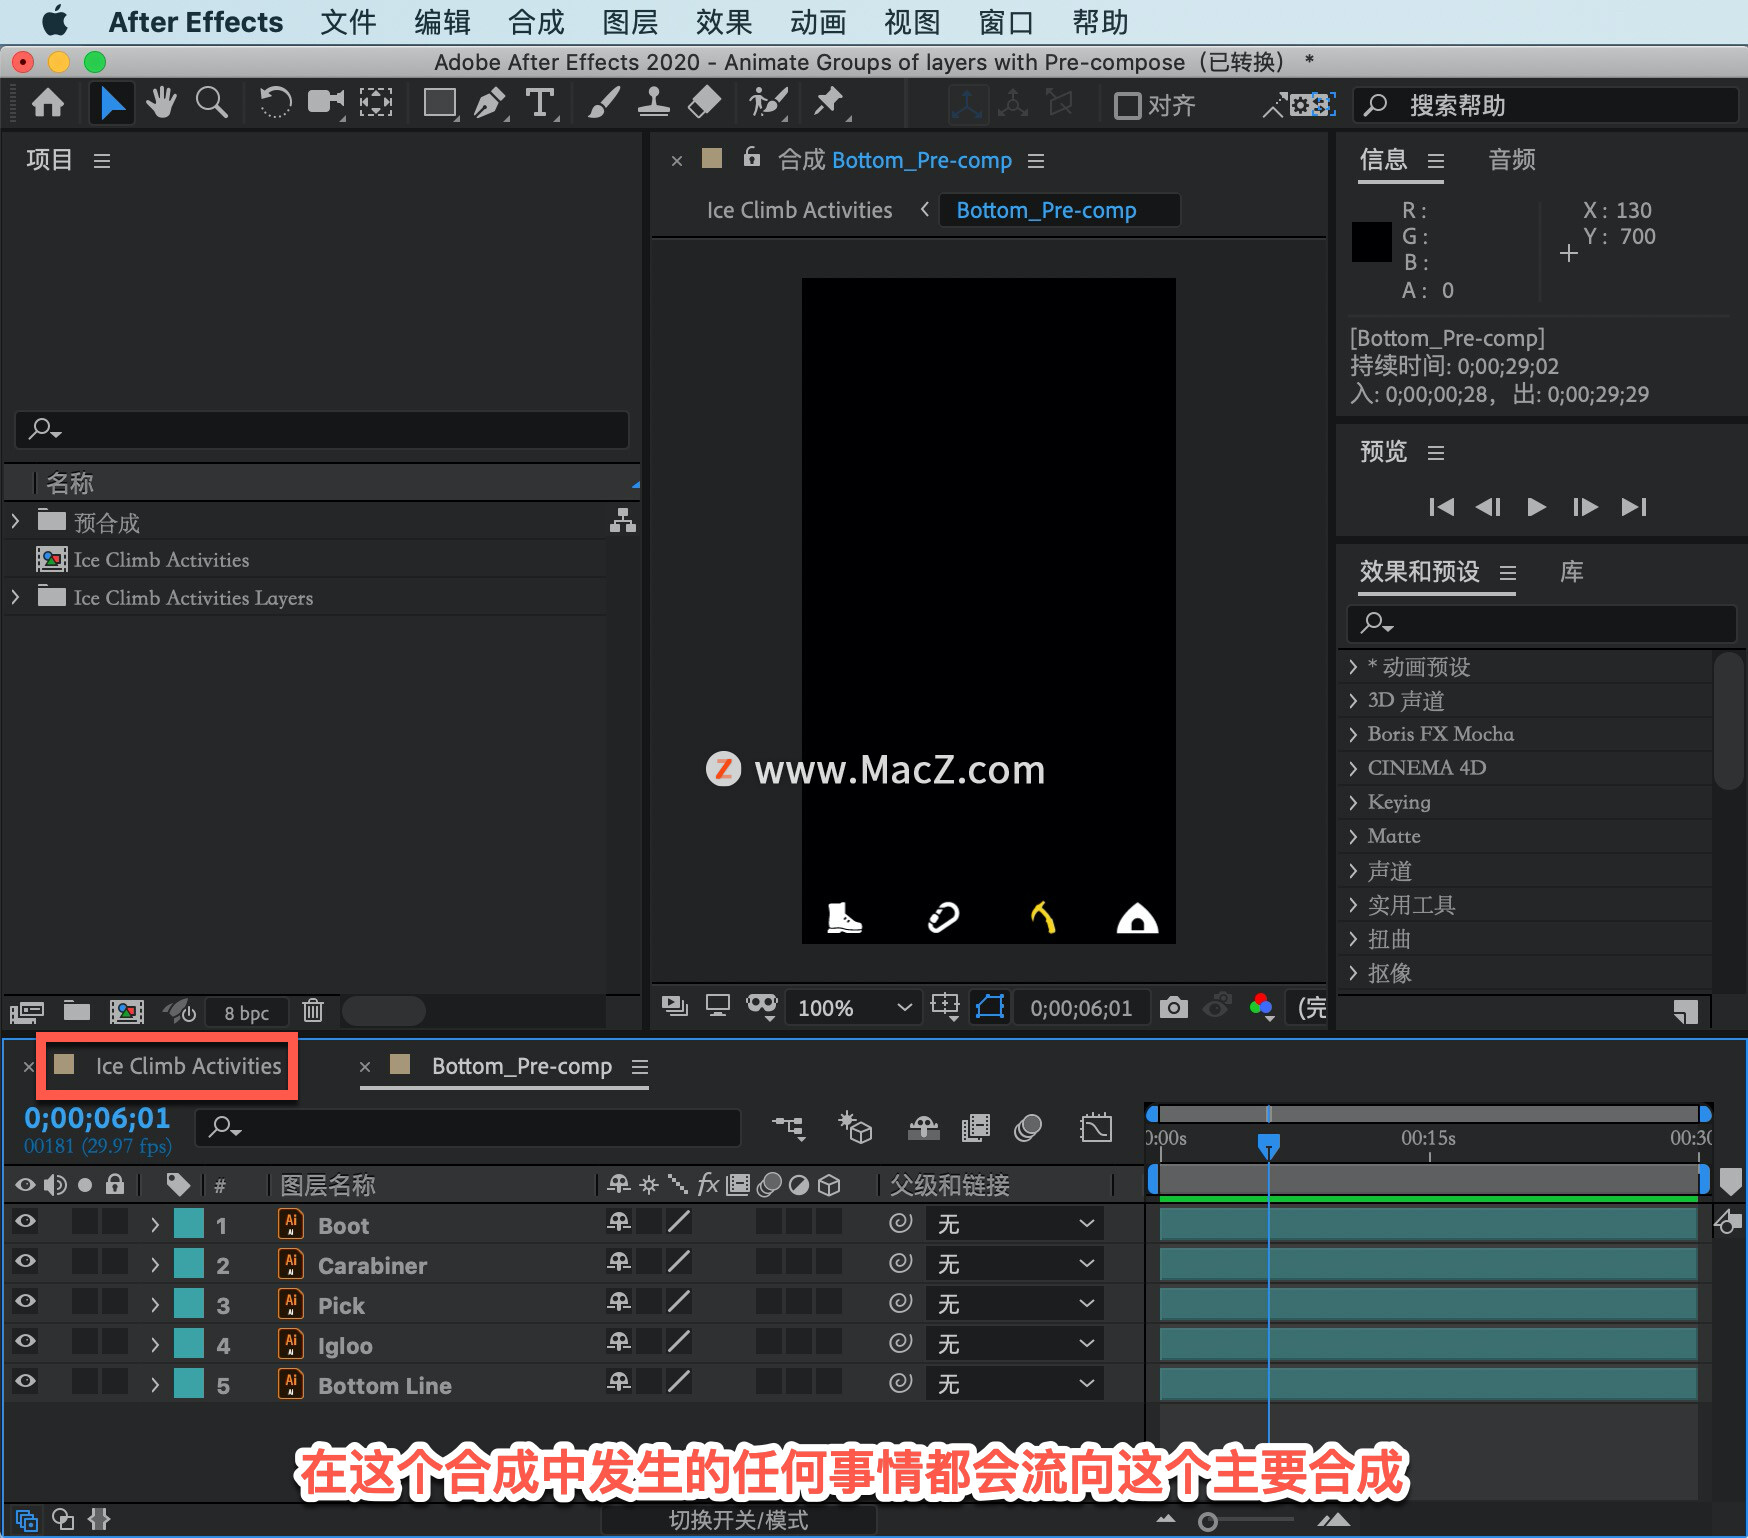Screen dimensions: 1748x1538
Task: Hide the Boot layer eye toggle
Action: (x=25, y=1221)
